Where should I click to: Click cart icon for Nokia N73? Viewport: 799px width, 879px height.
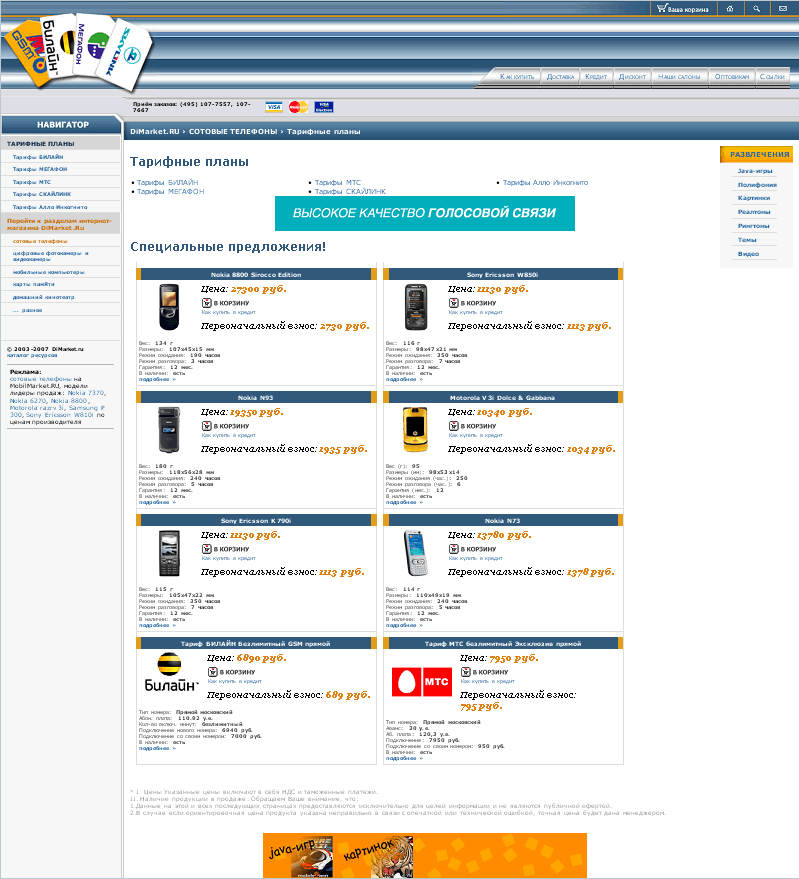pyautogui.click(x=453, y=549)
